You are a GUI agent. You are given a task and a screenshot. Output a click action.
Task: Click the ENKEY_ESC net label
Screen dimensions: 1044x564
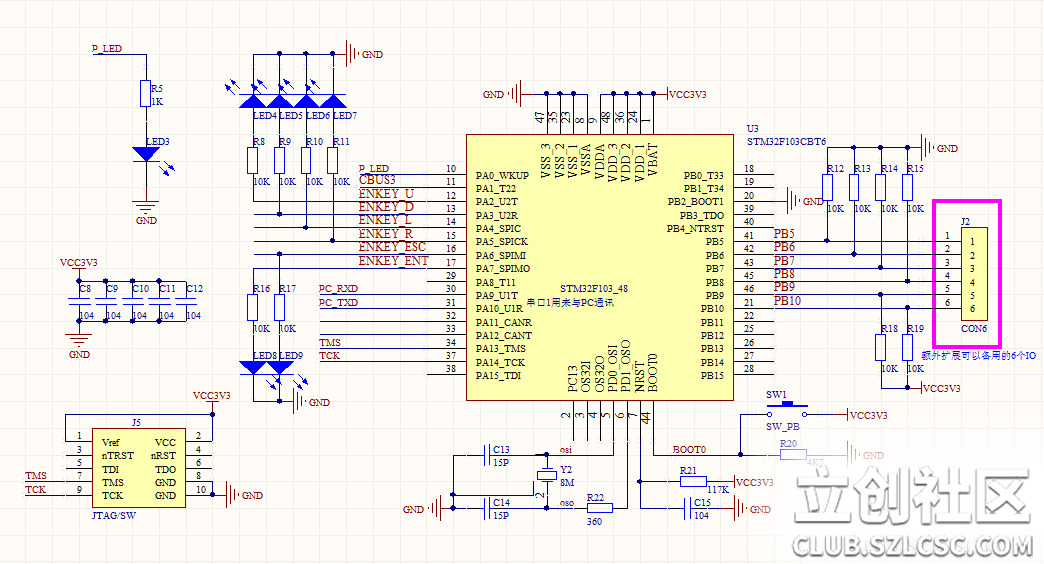[x=392, y=247]
